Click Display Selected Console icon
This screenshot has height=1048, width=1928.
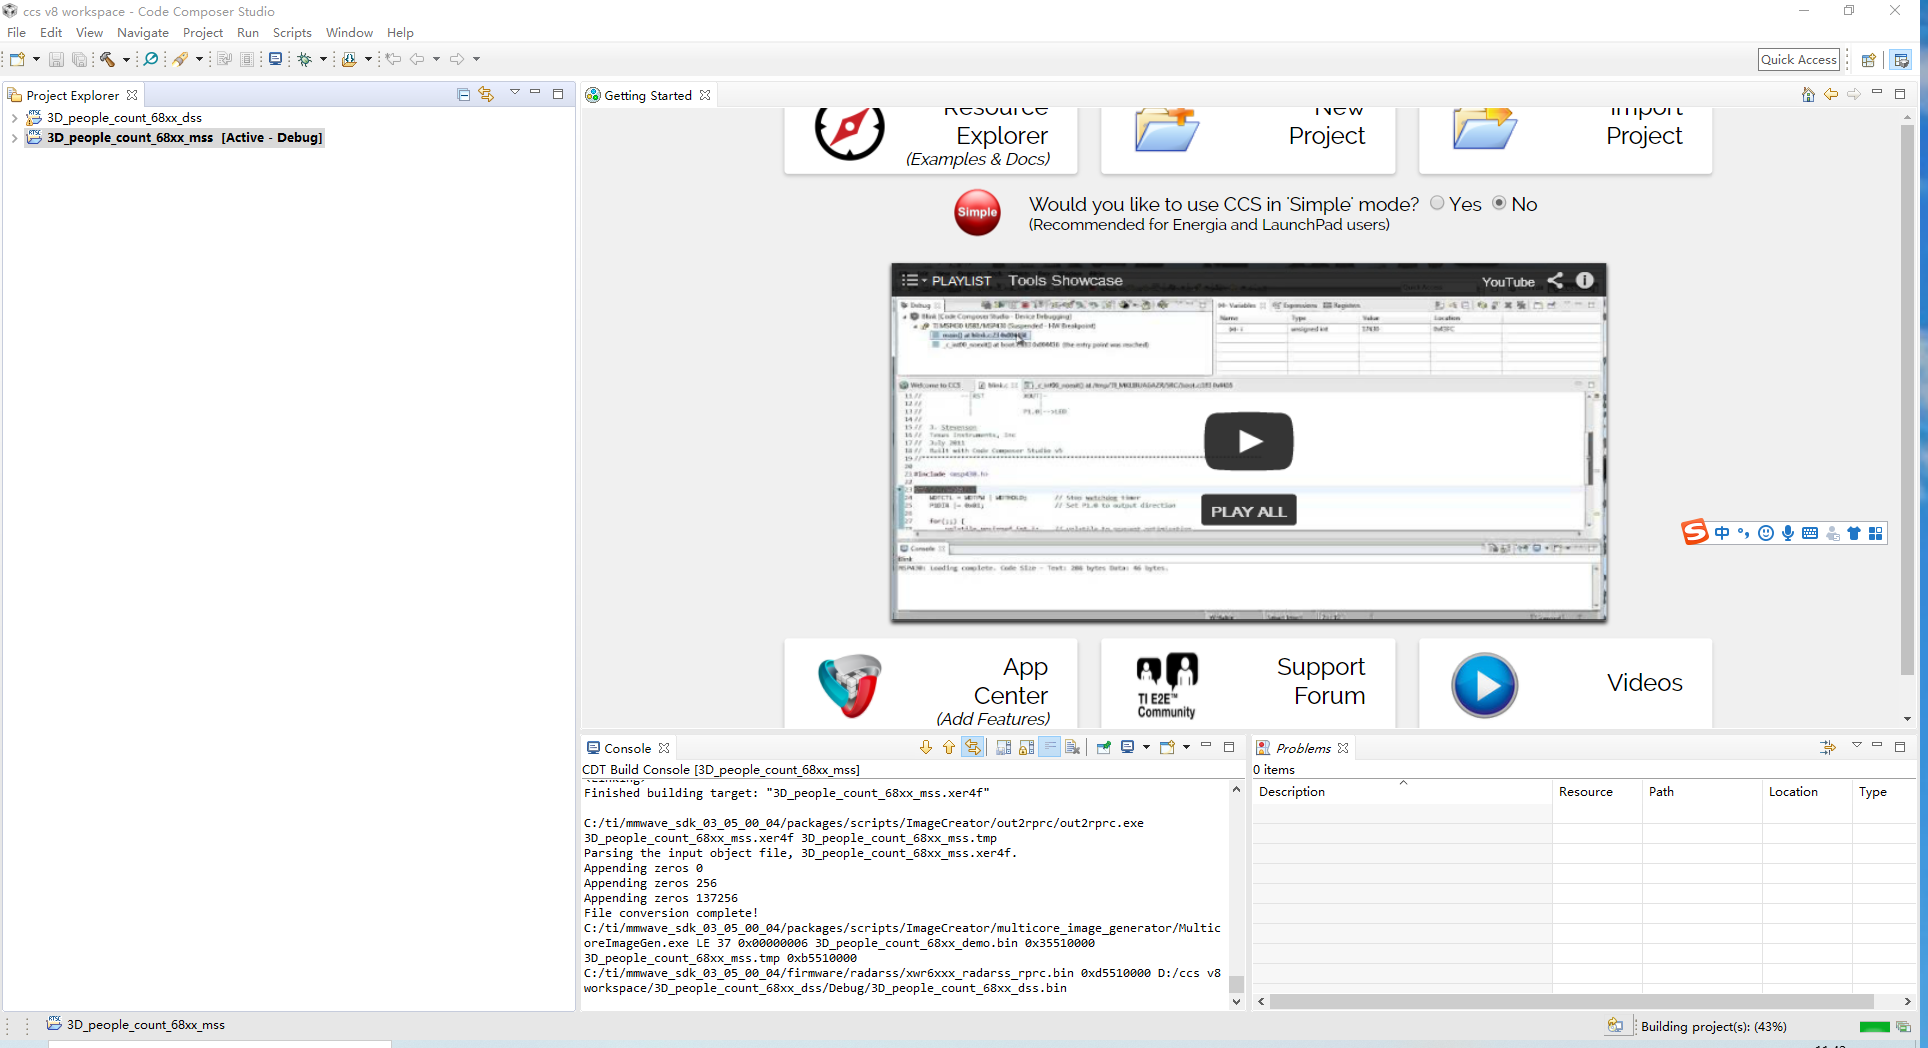(1128, 748)
